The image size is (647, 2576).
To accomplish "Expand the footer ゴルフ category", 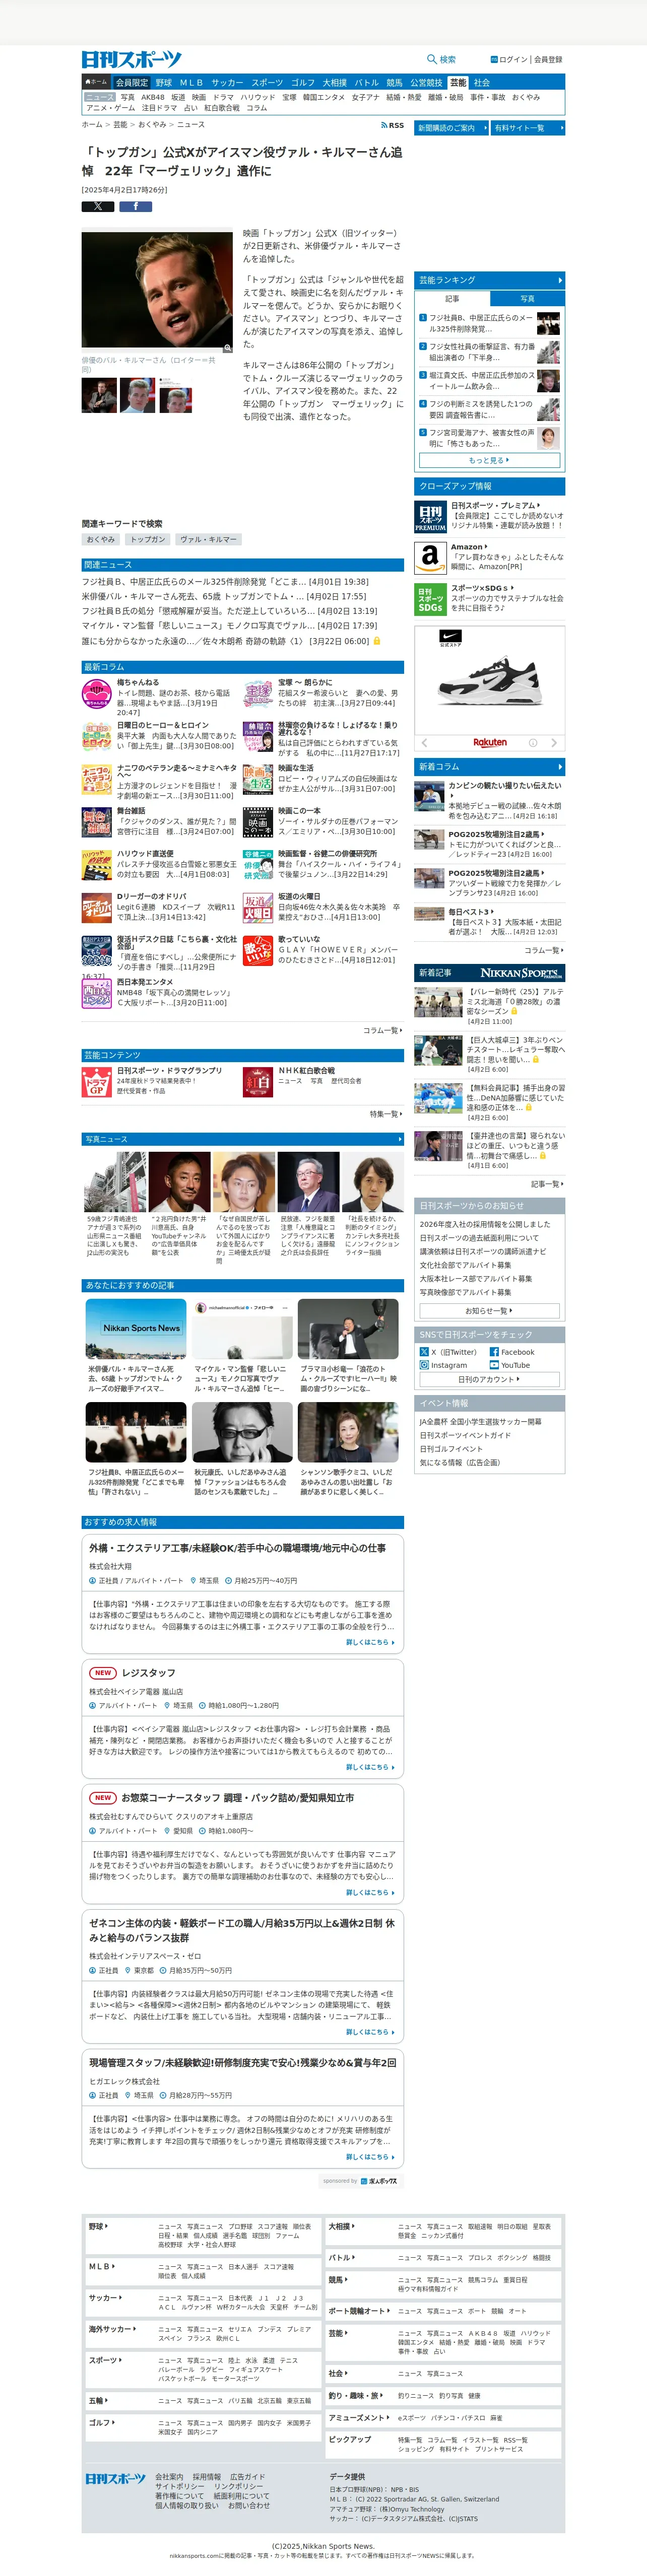I will [101, 2422].
